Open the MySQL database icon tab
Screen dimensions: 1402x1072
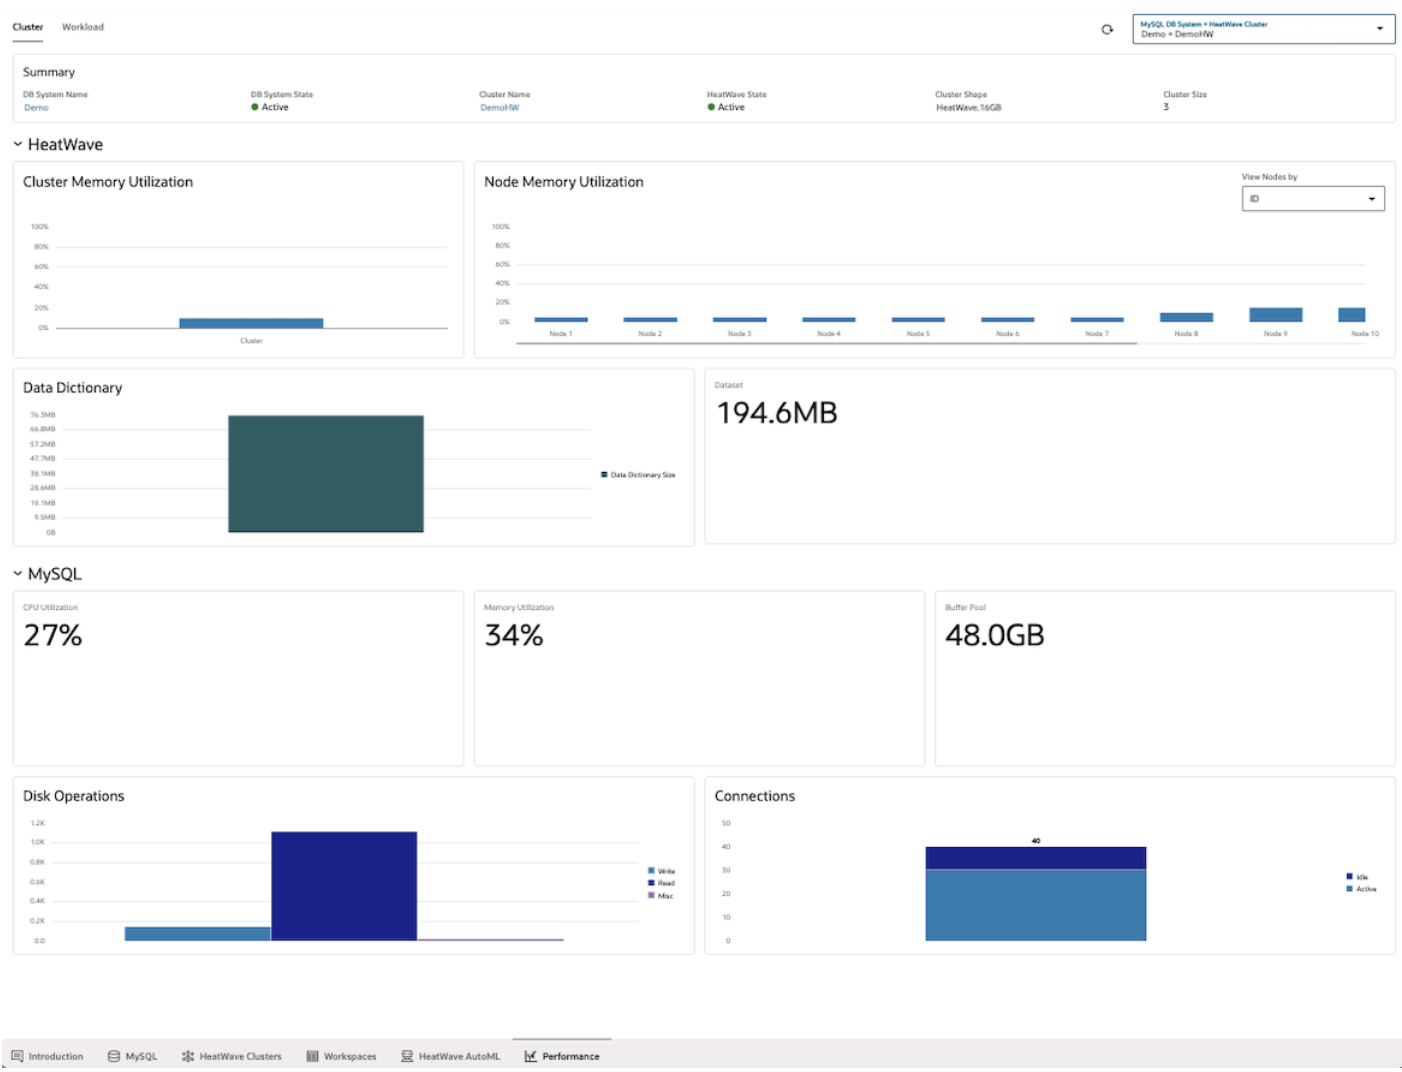point(114,1056)
